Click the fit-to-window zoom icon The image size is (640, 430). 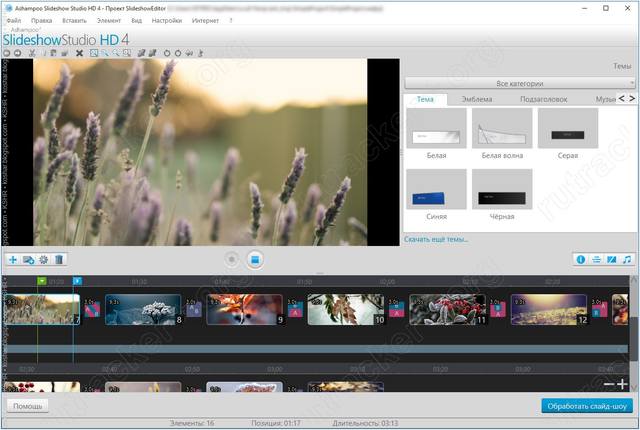click(x=94, y=53)
